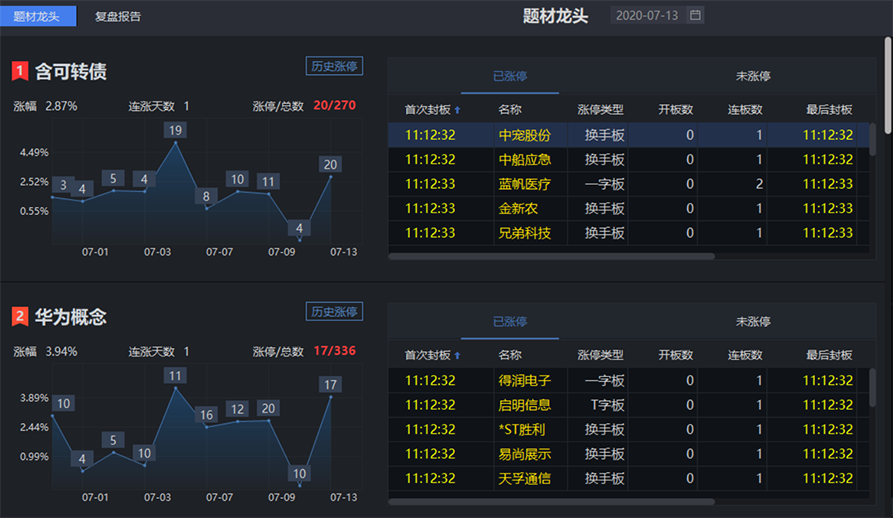Click 连板数 column header in 含可转债 table
This screenshot has height=518, width=893.
click(745, 110)
